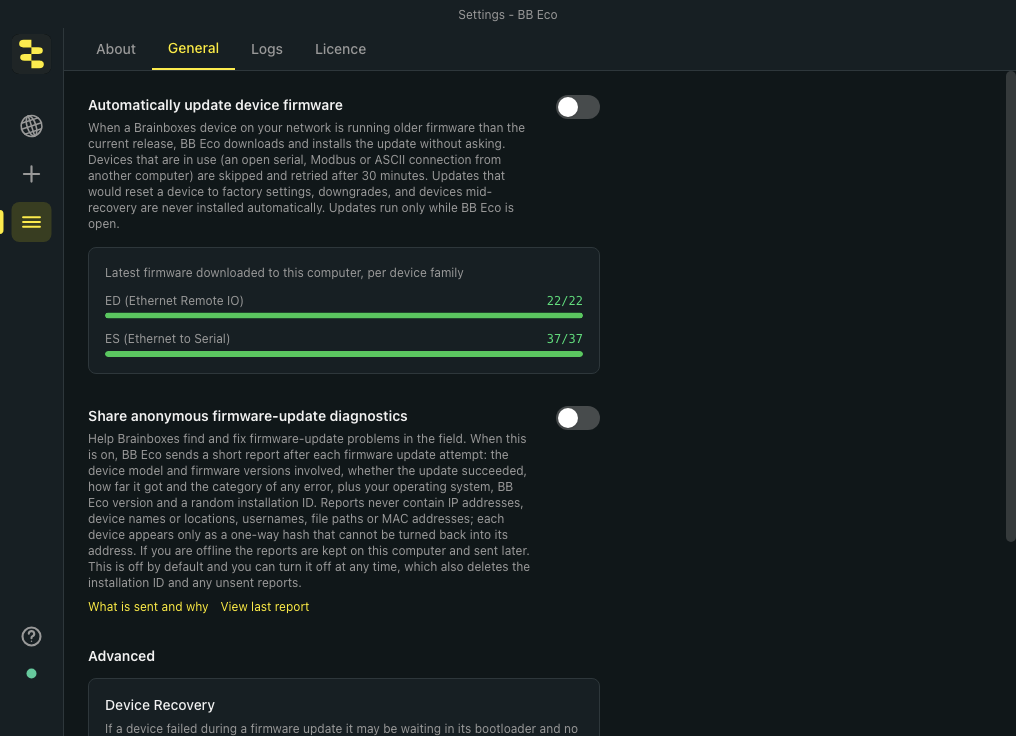
Task: Open the 'What is sent and why' link
Action: [148, 607]
